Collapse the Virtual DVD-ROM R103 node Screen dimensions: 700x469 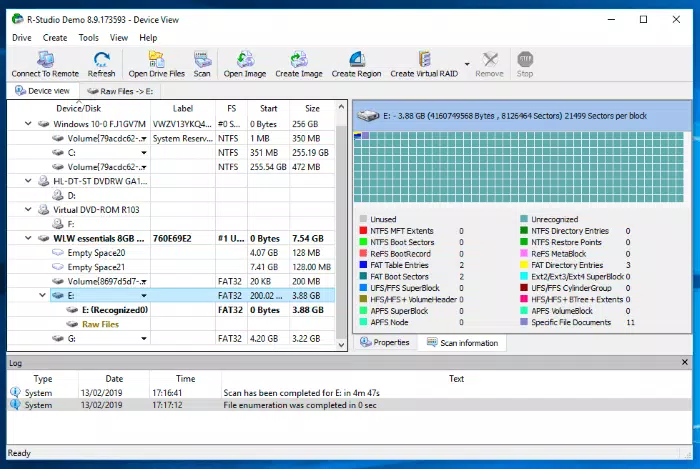pos(28,209)
